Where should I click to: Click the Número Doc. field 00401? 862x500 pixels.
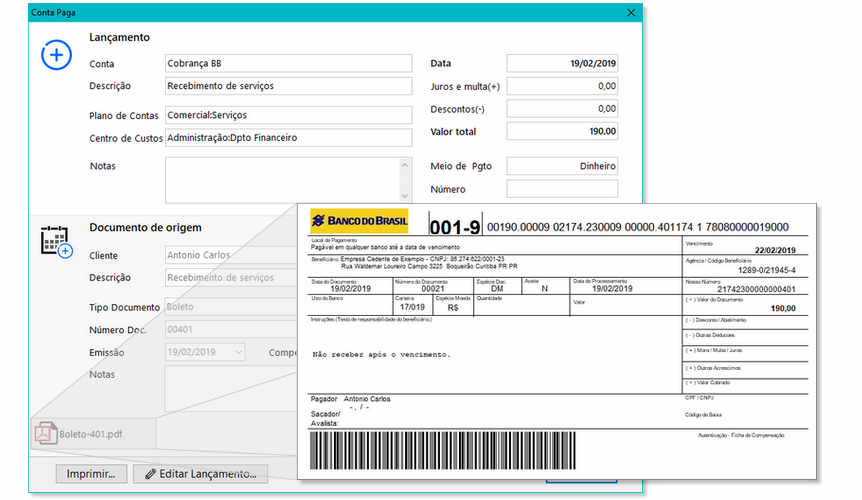(231, 330)
